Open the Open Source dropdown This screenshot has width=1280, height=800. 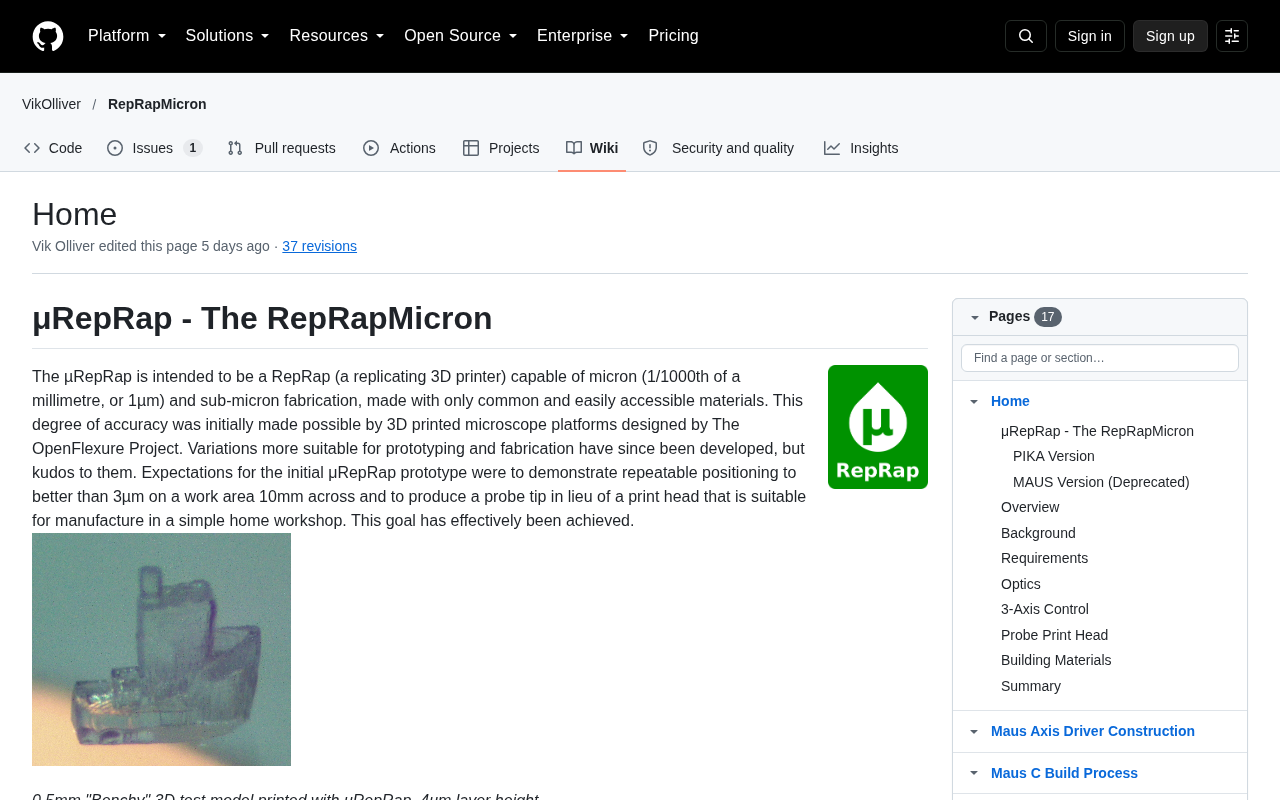tap(461, 36)
